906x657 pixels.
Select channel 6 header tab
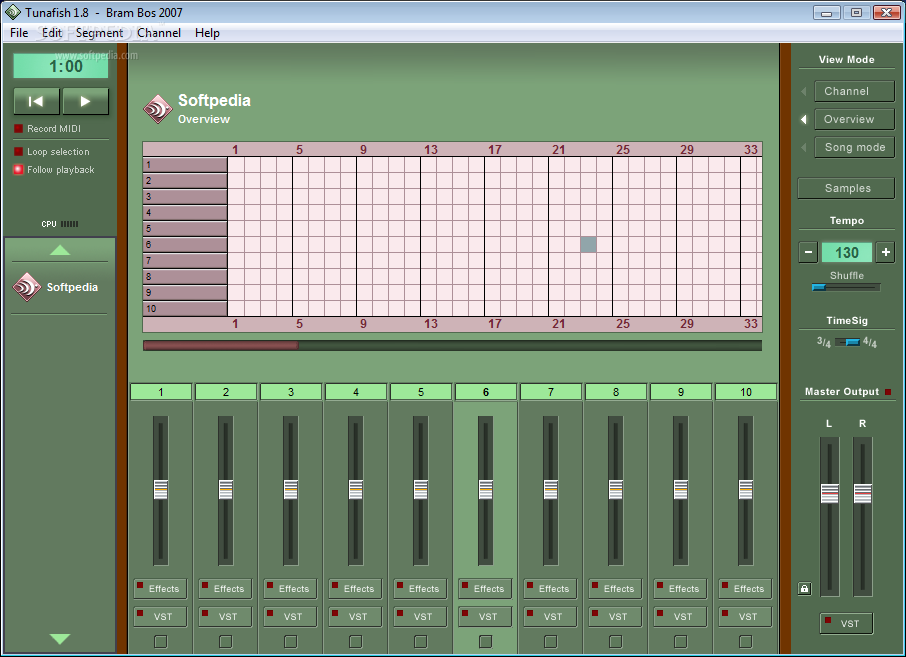pos(485,392)
